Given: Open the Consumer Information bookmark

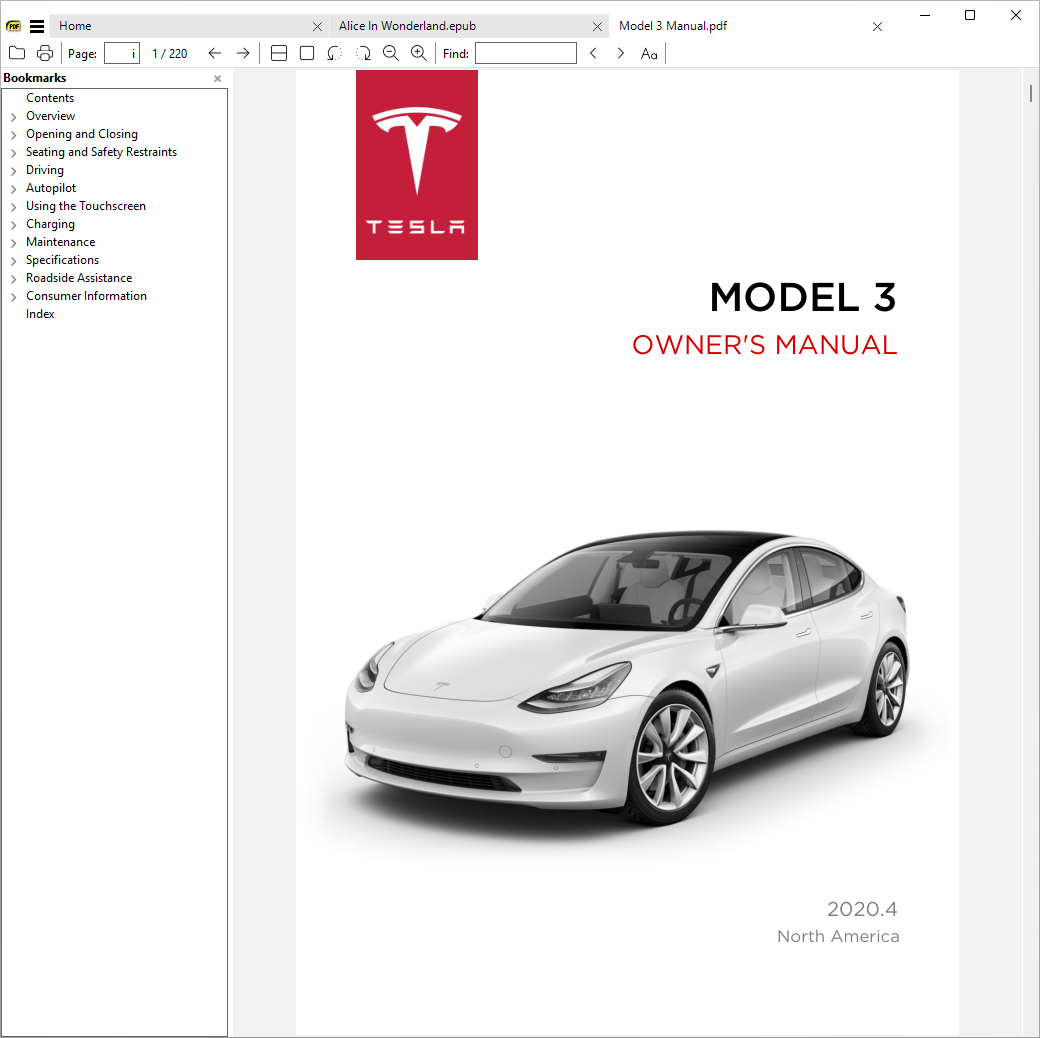Looking at the screenshot, I should coord(86,296).
